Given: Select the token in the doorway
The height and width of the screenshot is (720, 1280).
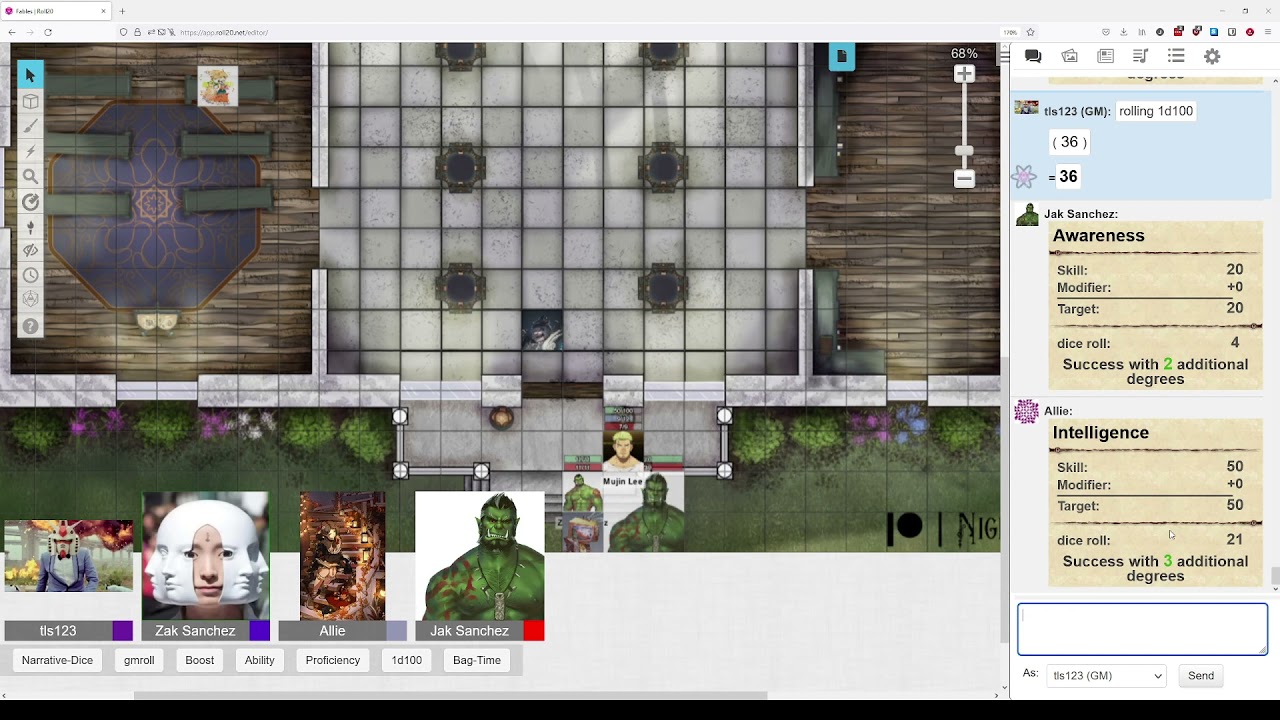Looking at the screenshot, I should tap(542, 331).
